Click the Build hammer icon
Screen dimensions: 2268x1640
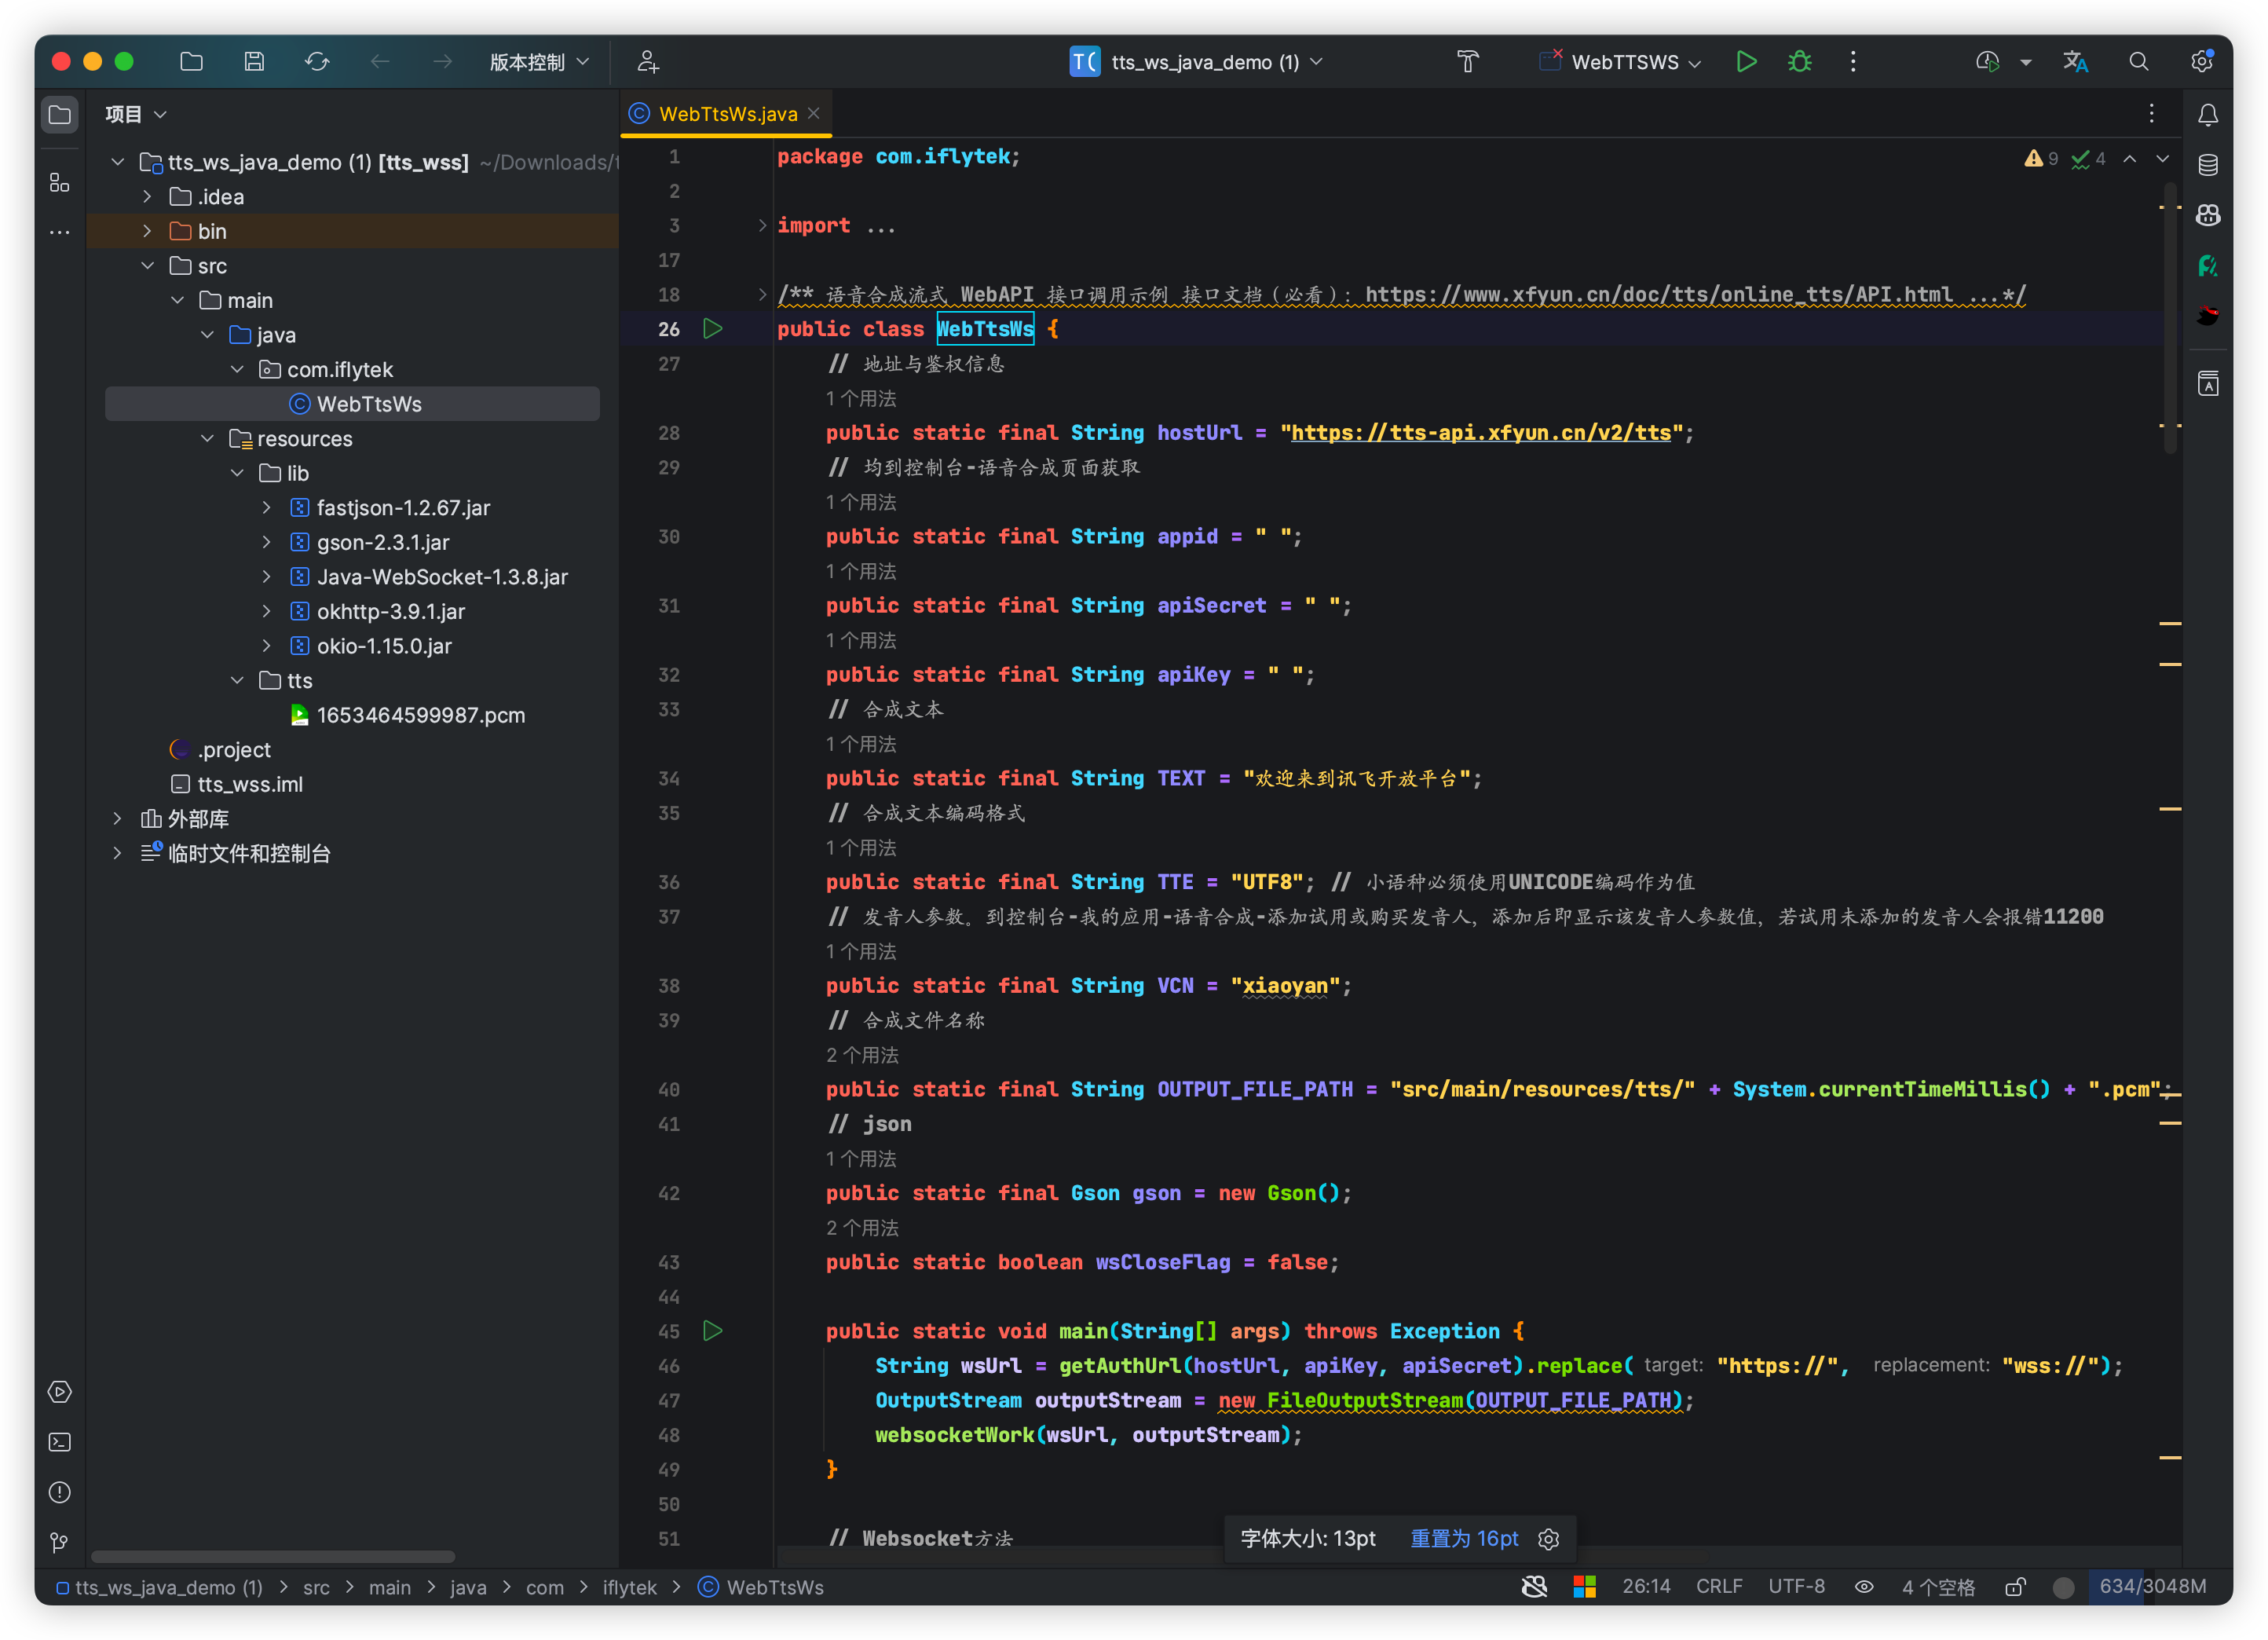pyautogui.click(x=1467, y=62)
